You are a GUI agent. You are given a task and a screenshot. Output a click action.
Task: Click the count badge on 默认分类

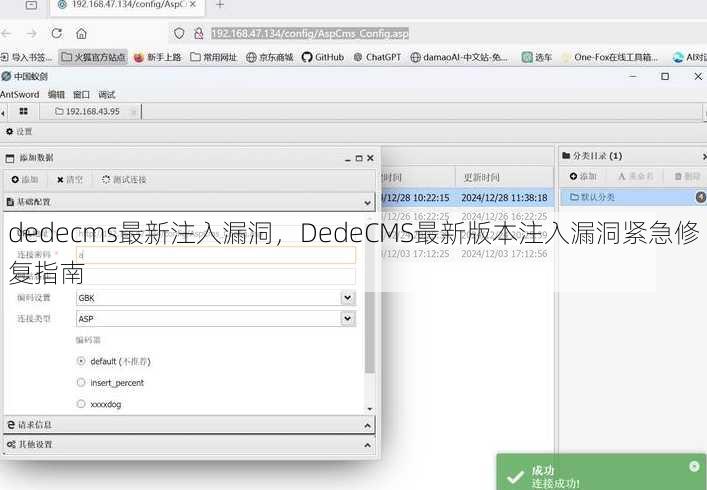pyautogui.click(x=701, y=197)
